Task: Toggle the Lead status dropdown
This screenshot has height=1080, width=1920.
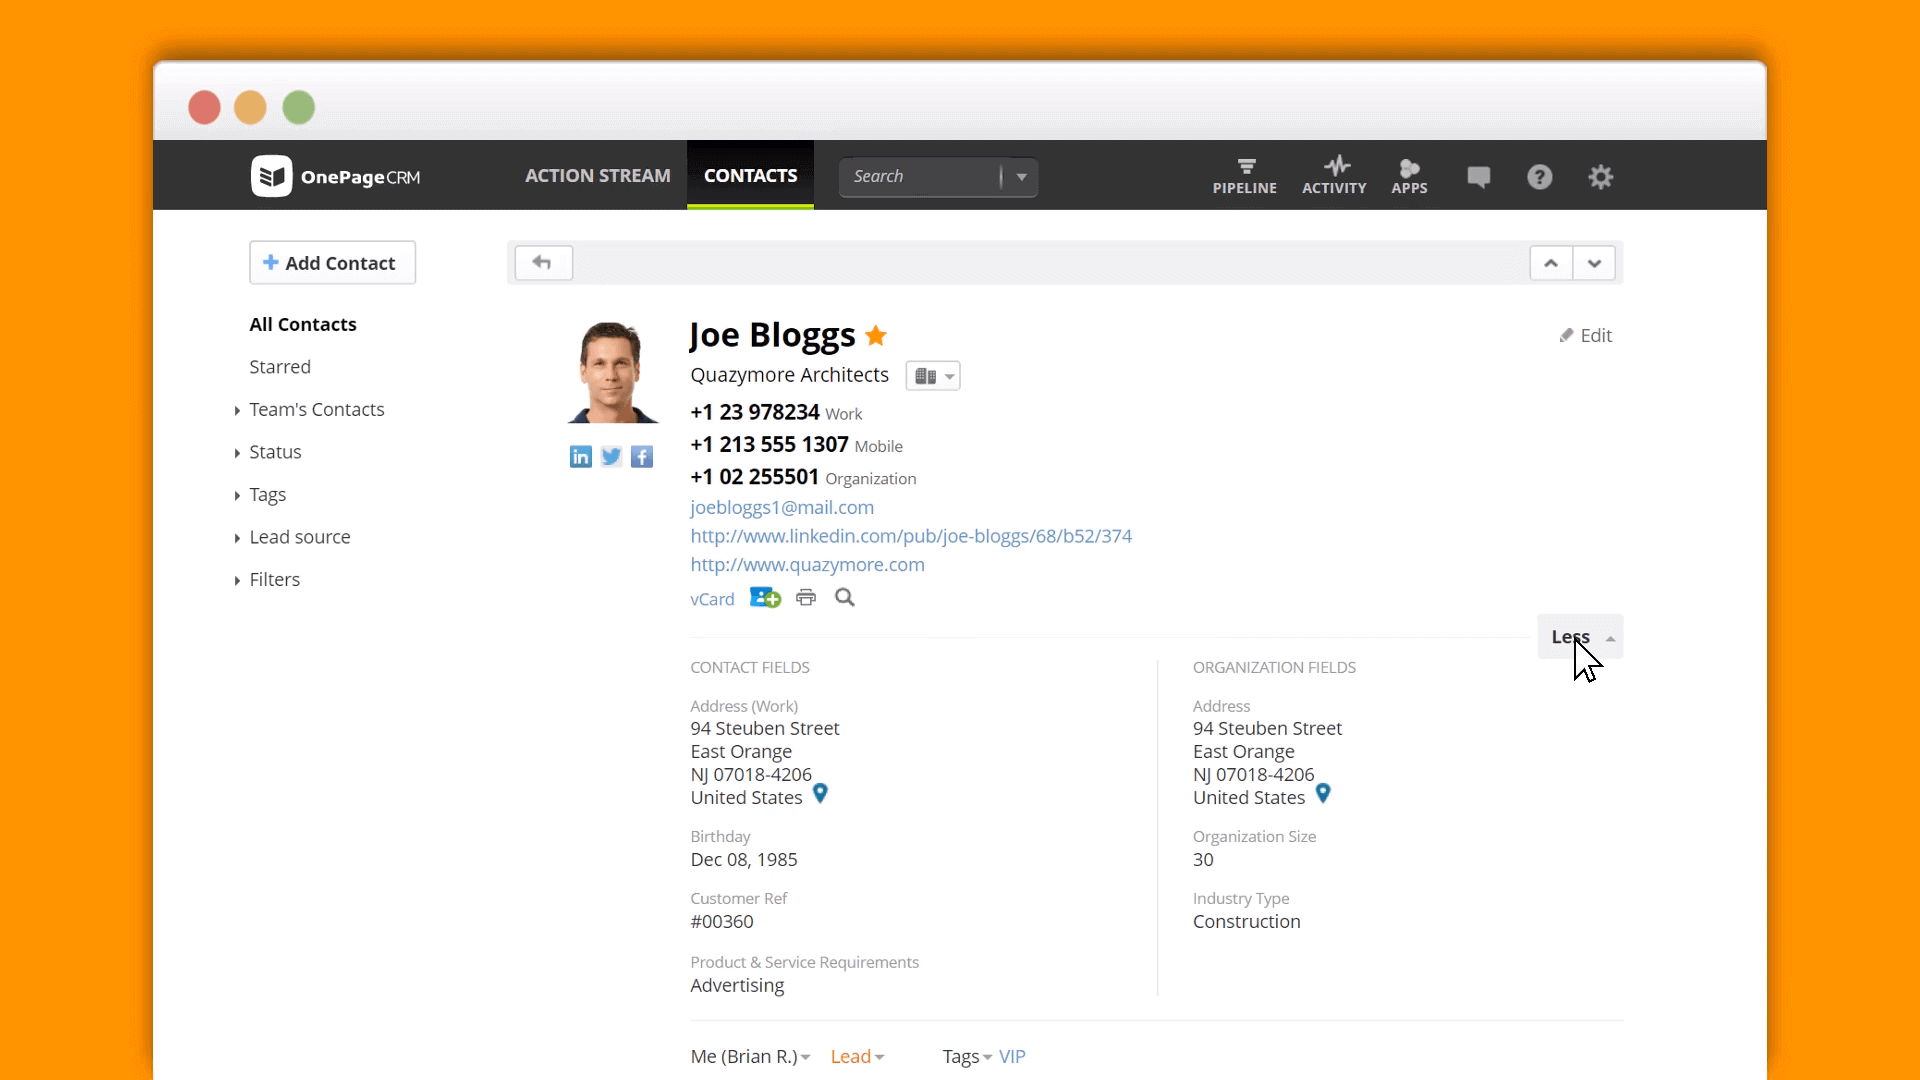Action: pyautogui.click(x=856, y=1056)
